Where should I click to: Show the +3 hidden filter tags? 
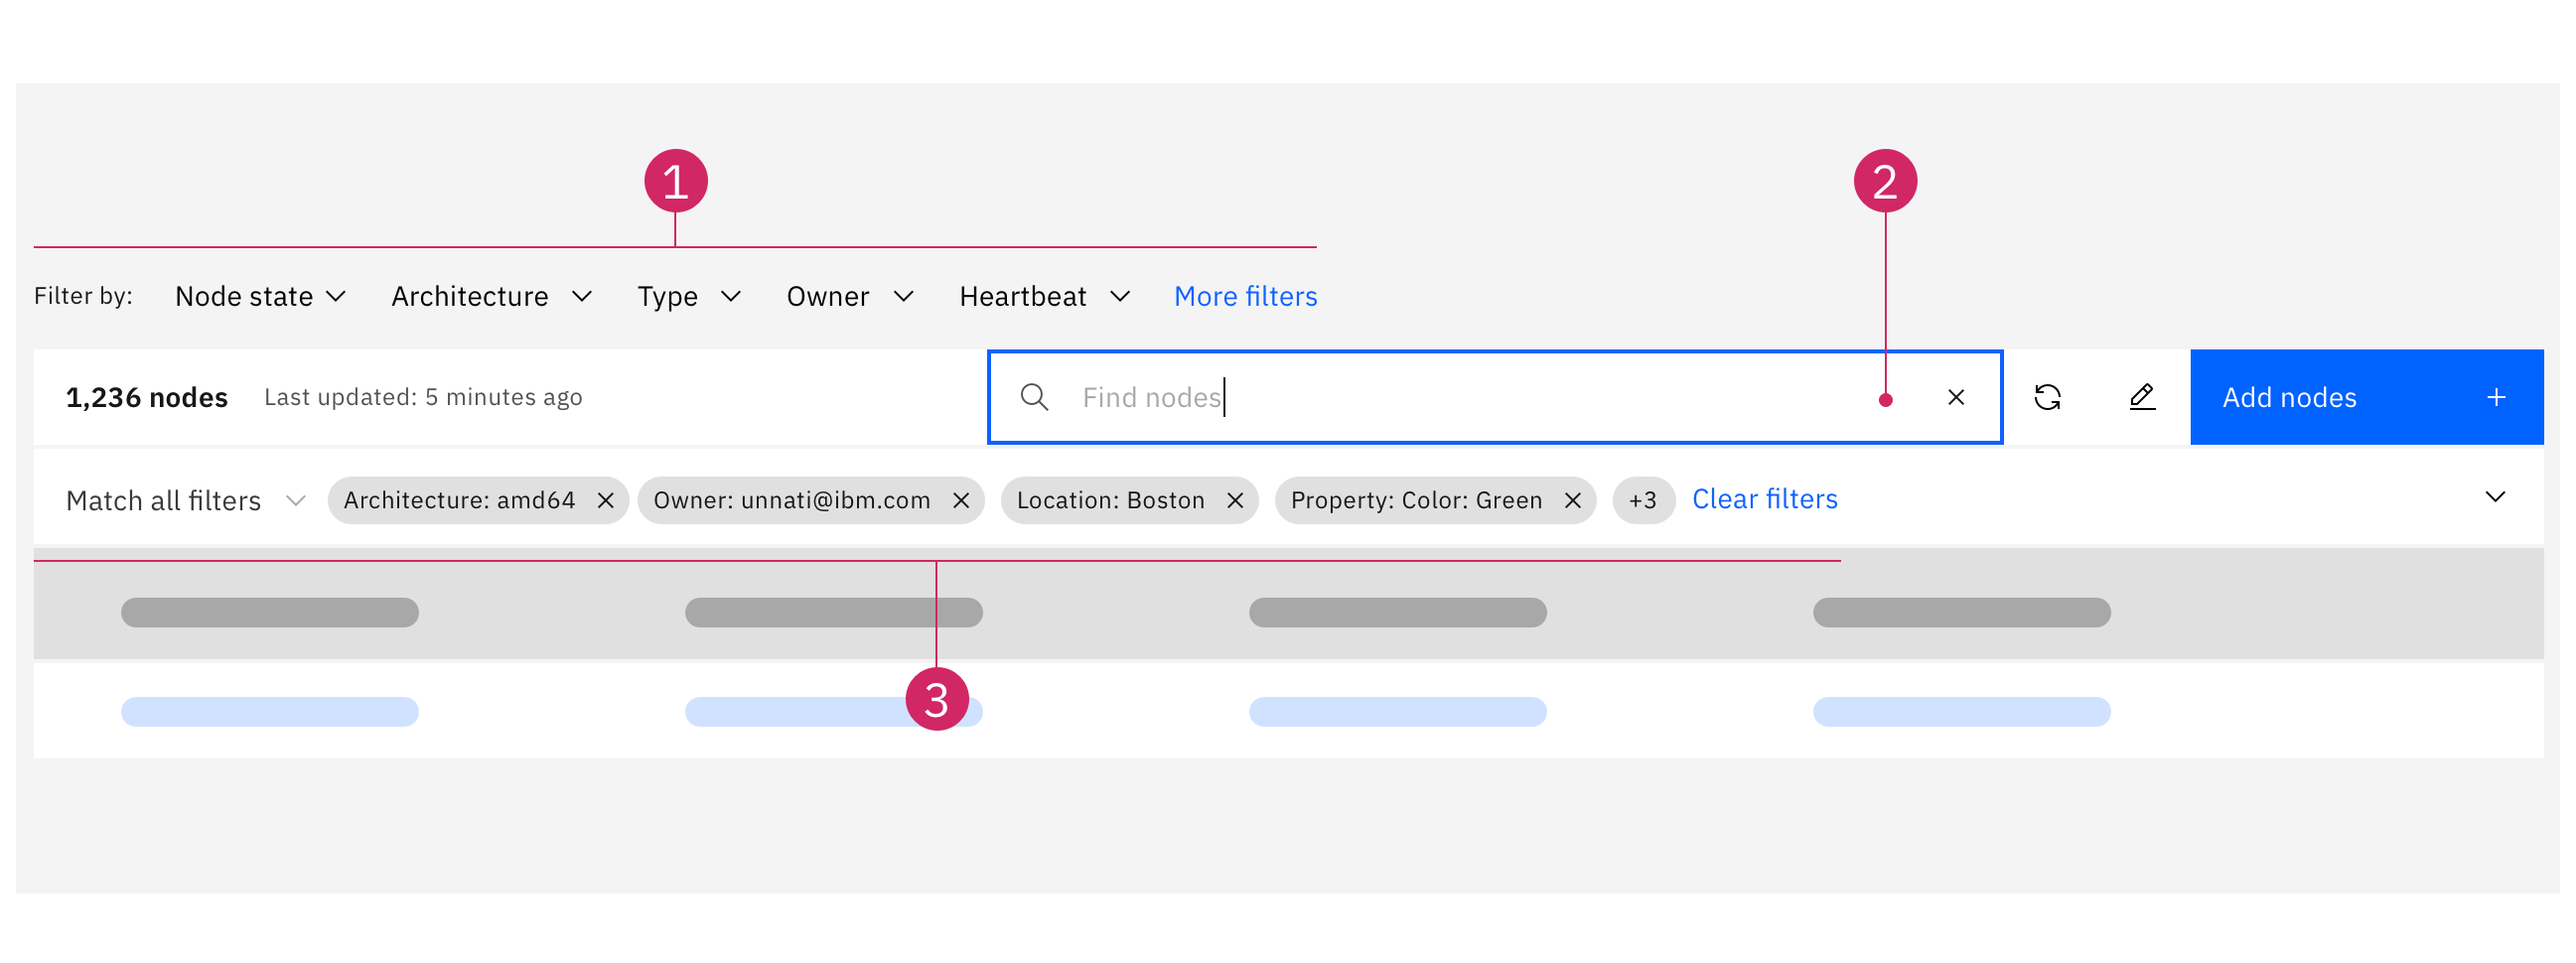point(1643,500)
